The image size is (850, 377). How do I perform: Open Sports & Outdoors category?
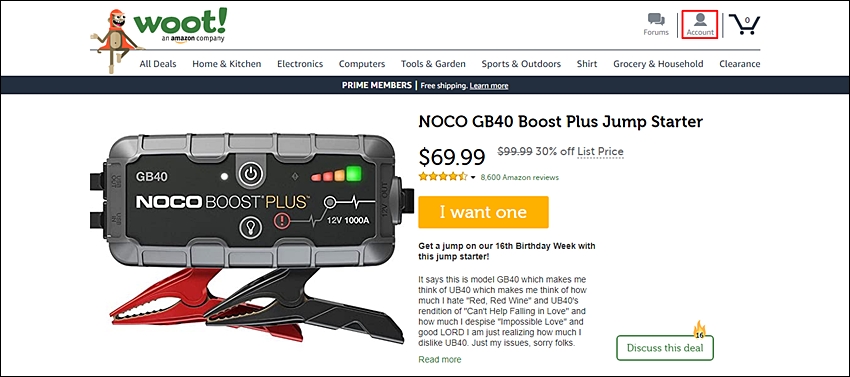[x=521, y=64]
